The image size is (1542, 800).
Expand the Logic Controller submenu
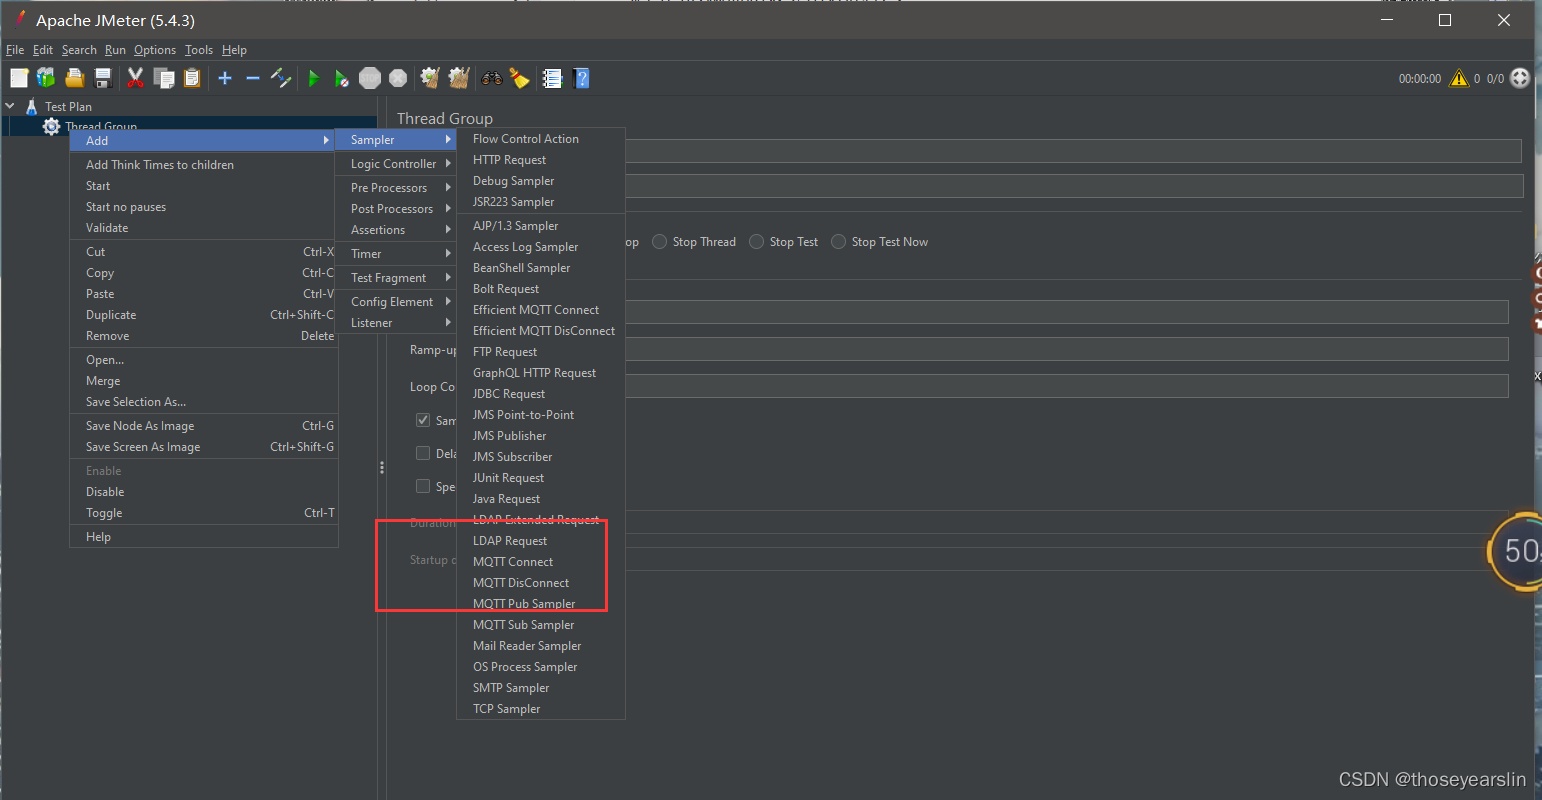395,164
